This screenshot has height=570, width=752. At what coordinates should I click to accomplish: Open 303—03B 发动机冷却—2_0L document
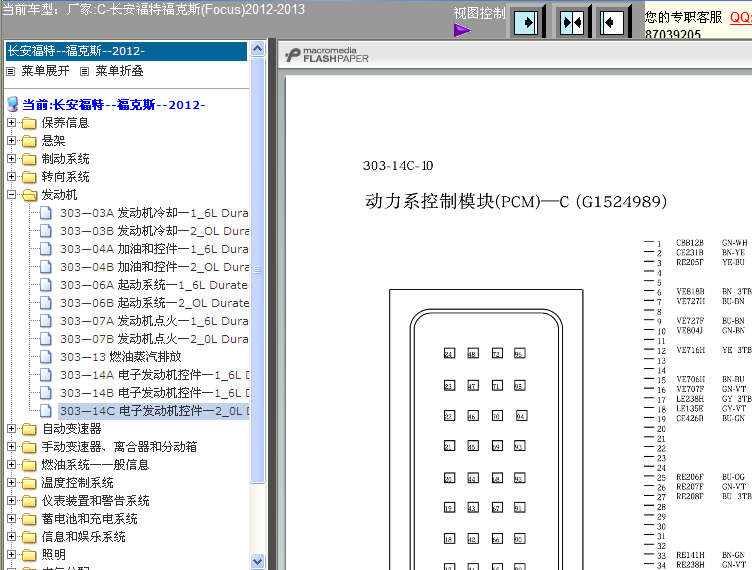[154, 231]
